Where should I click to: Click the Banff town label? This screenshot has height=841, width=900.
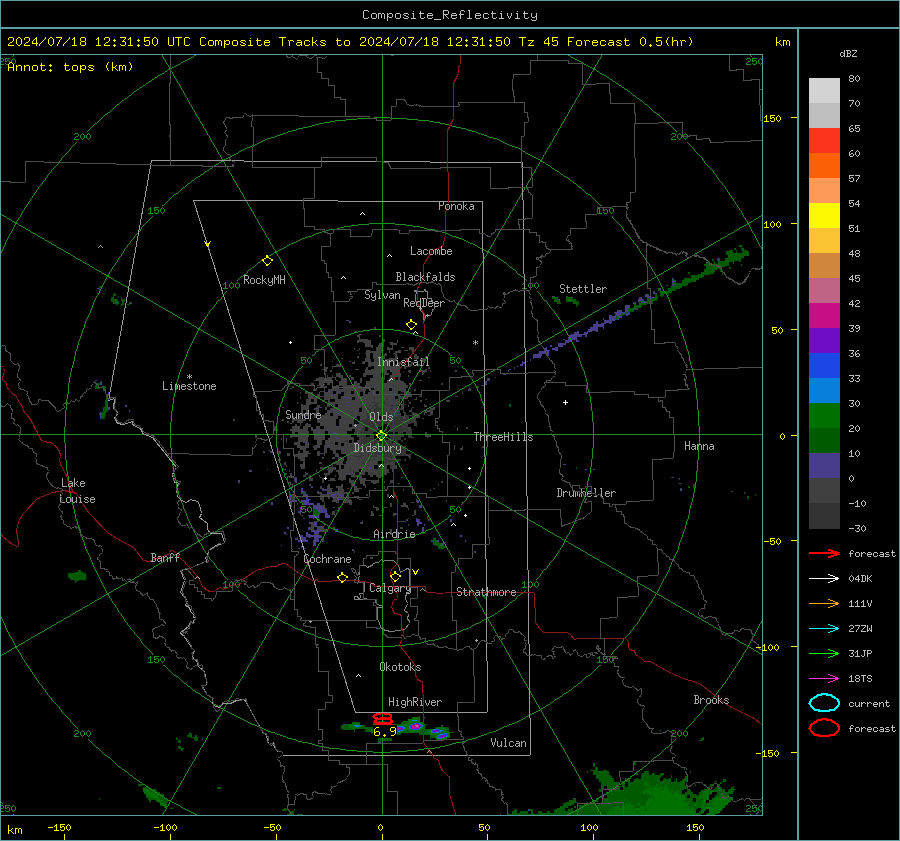165,558
